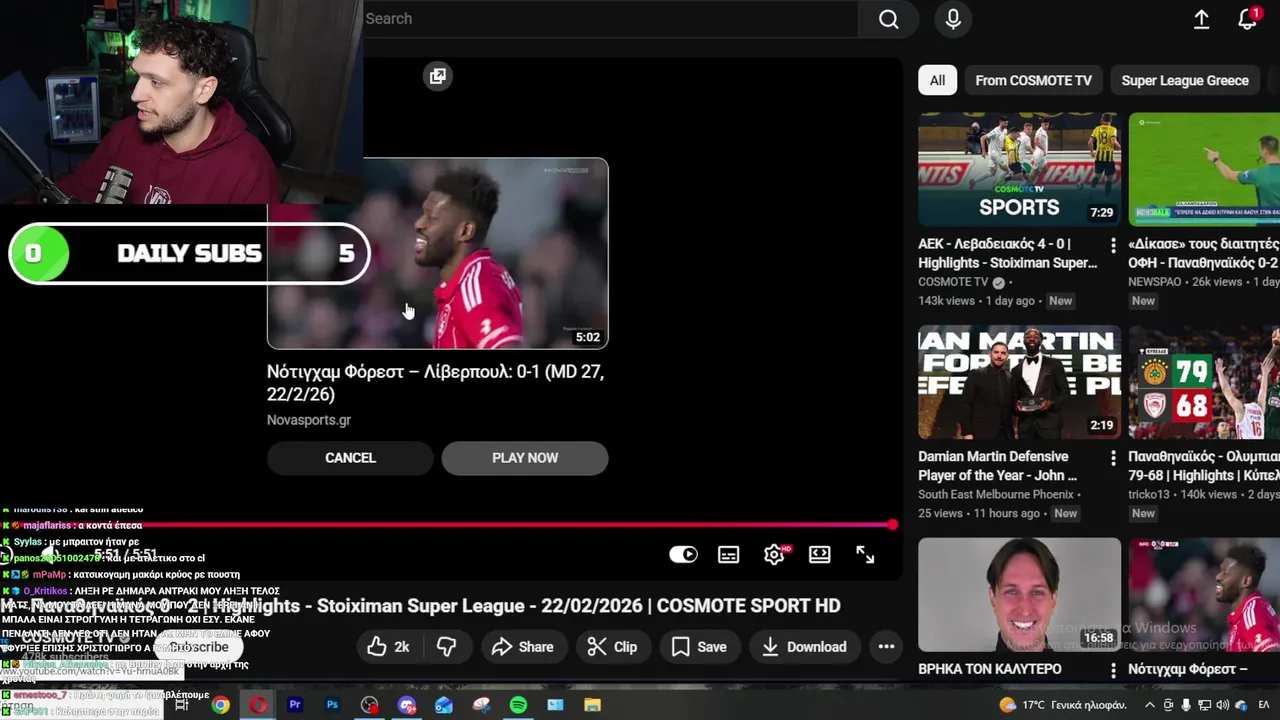This screenshot has width=1280, height=720.
Task: Open next video thumbnail Nottingham Forest
Action: point(438,253)
